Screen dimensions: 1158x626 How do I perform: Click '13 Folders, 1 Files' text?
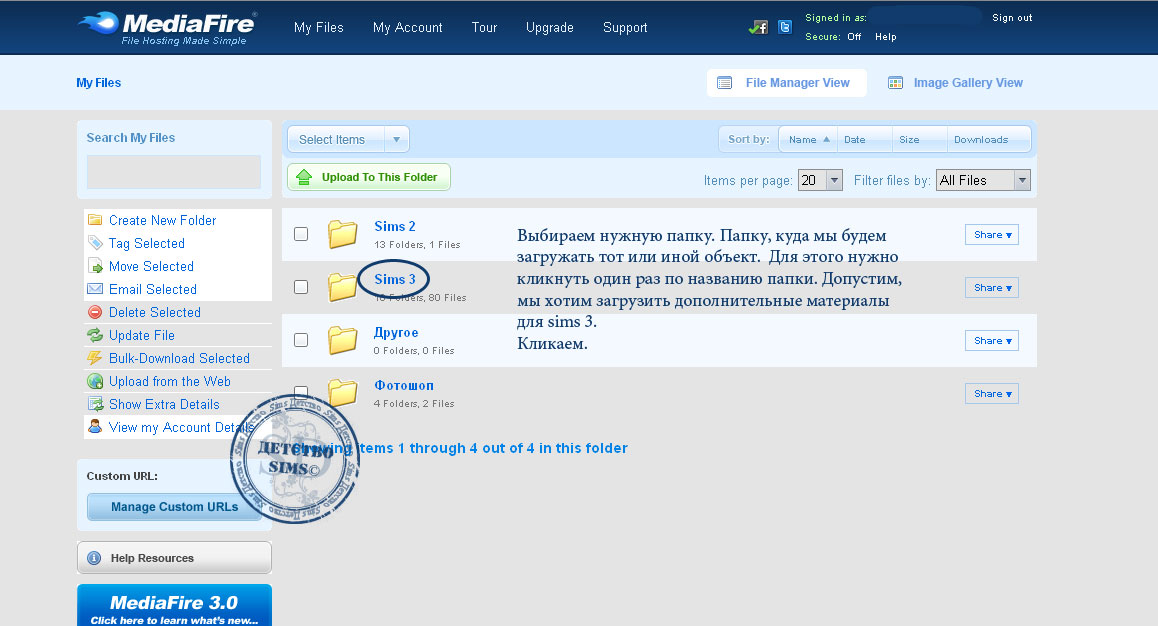coord(417,244)
